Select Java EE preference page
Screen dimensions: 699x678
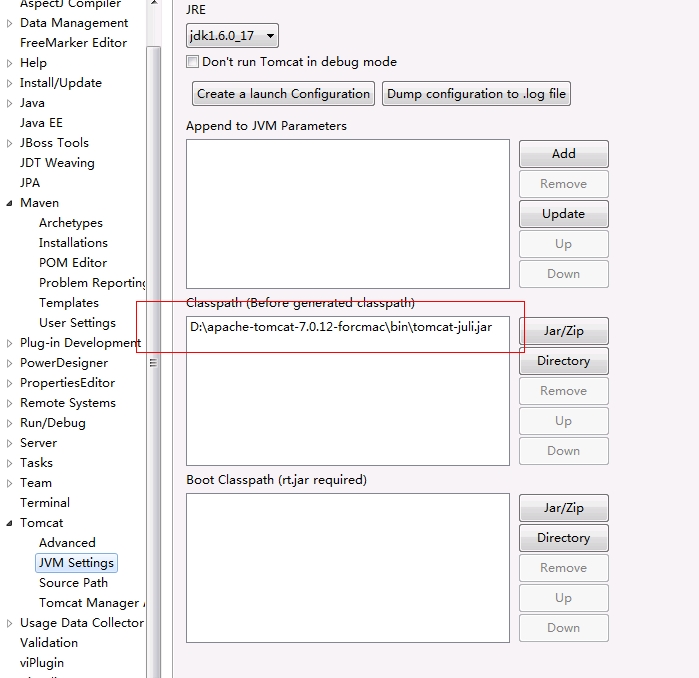41,123
